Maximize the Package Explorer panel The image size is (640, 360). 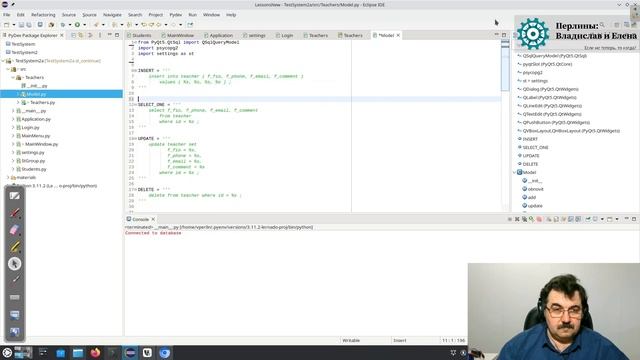tap(117, 36)
